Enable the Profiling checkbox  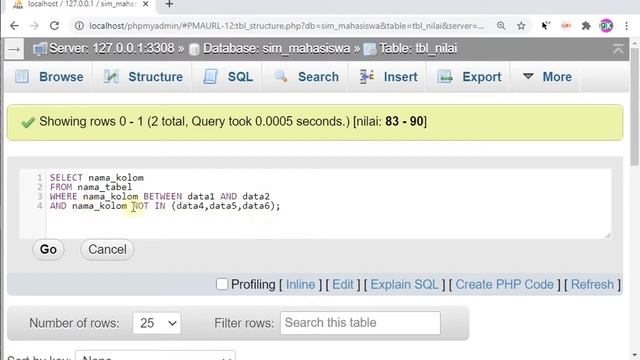coord(222,284)
